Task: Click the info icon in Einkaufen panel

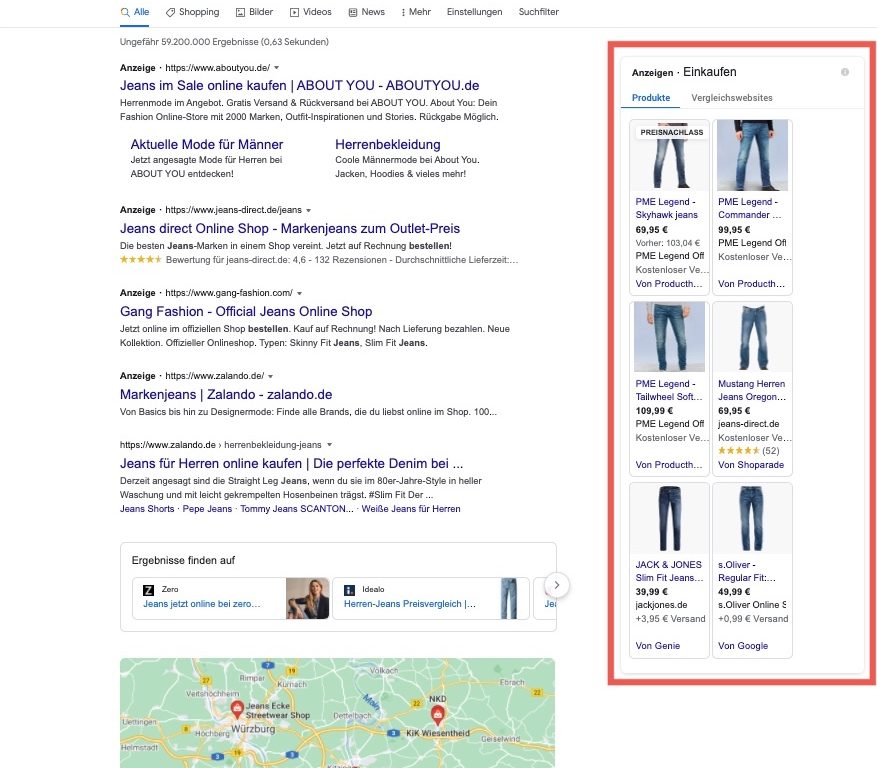Action: pos(845,72)
